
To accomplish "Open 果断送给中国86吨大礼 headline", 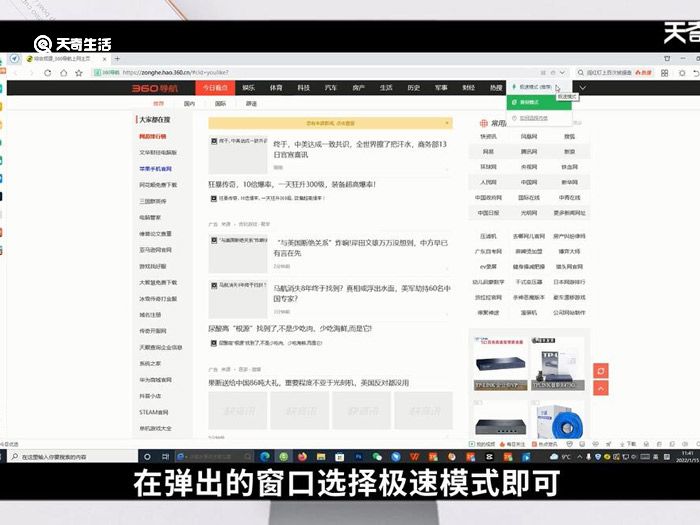I will click(308, 383).
